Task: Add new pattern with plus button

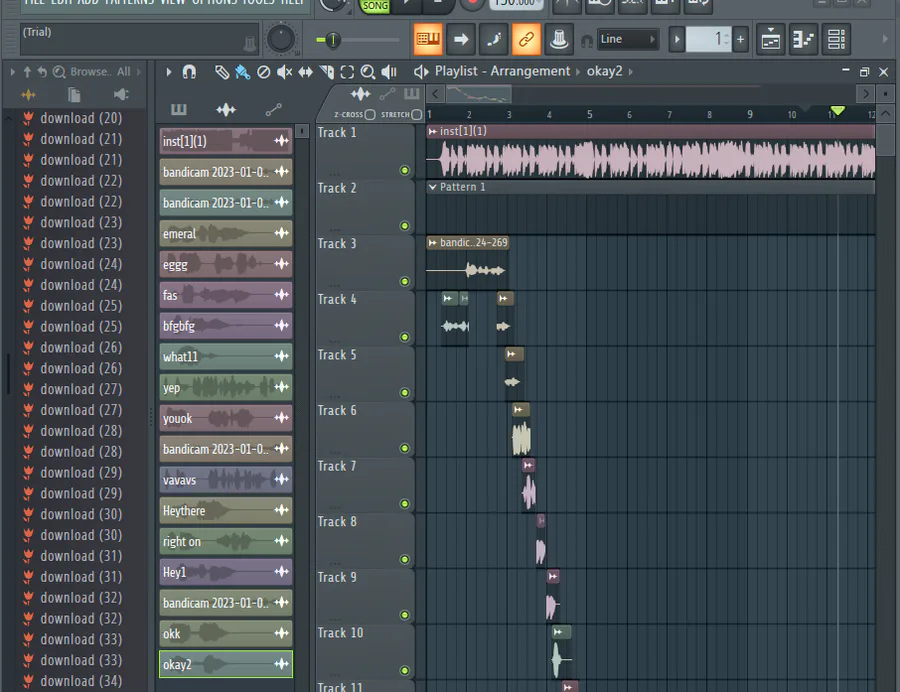Action: click(x=740, y=39)
